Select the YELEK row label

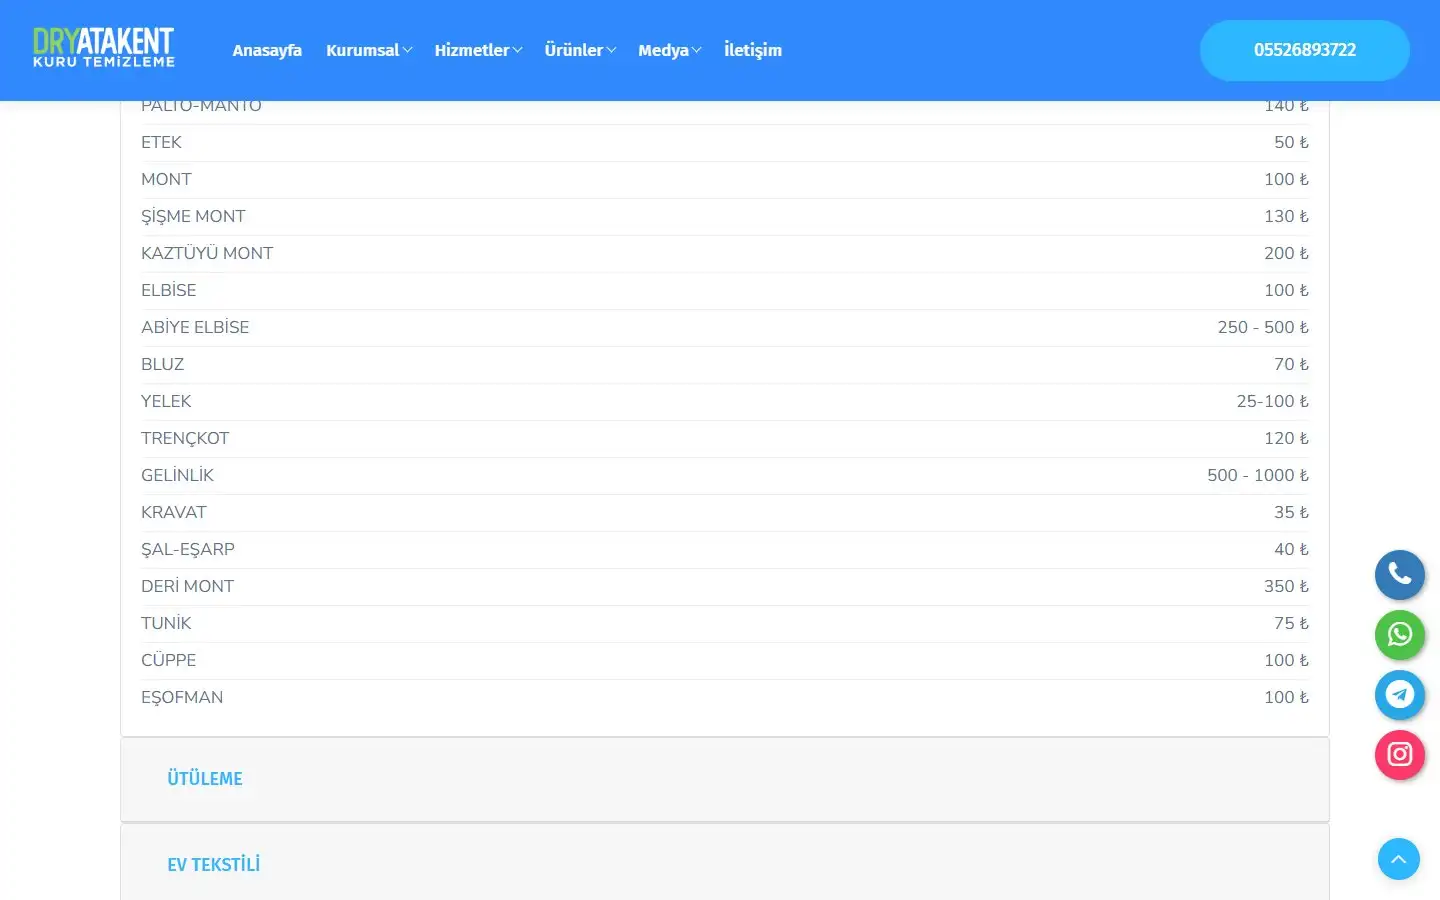click(166, 401)
